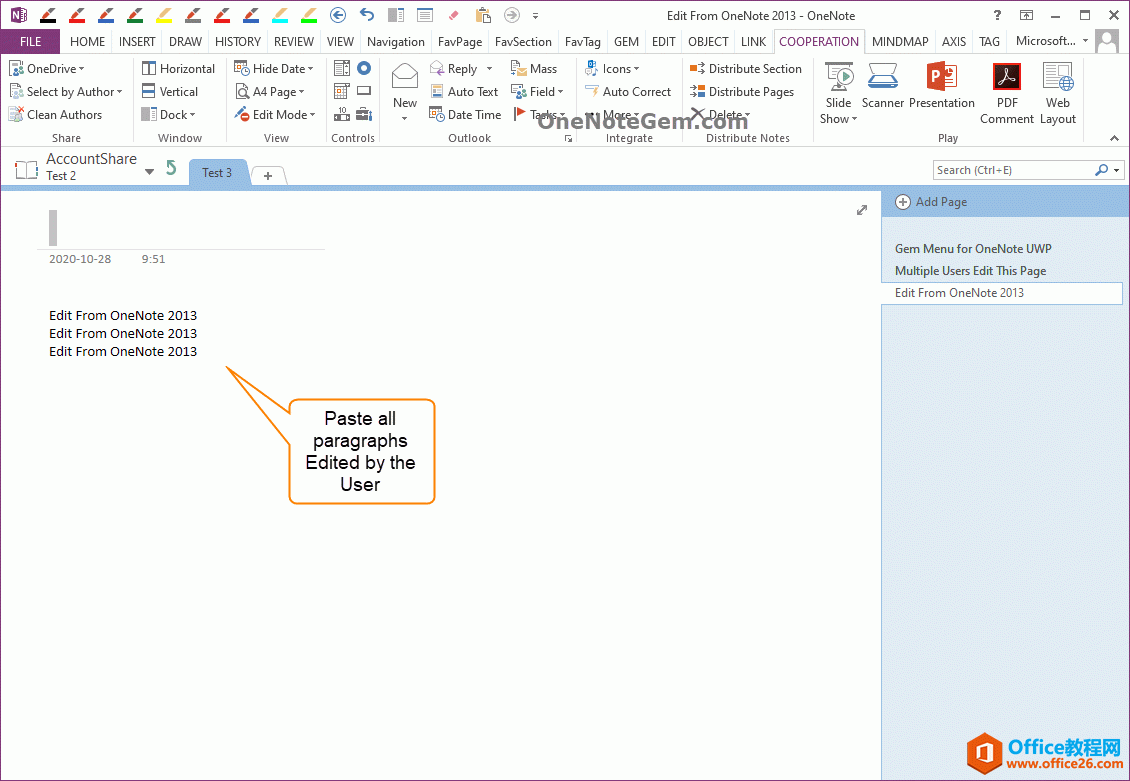Open the Scanner tool
This screenshot has width=1130, height=781.
(882, 86)
